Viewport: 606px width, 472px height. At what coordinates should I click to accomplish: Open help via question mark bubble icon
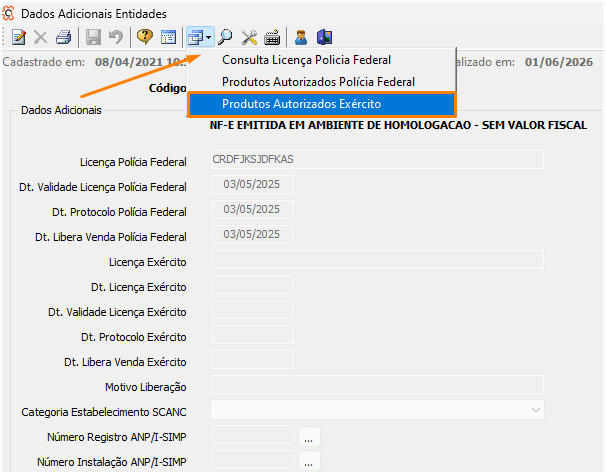pyautogui.click(x=145, y=37)
